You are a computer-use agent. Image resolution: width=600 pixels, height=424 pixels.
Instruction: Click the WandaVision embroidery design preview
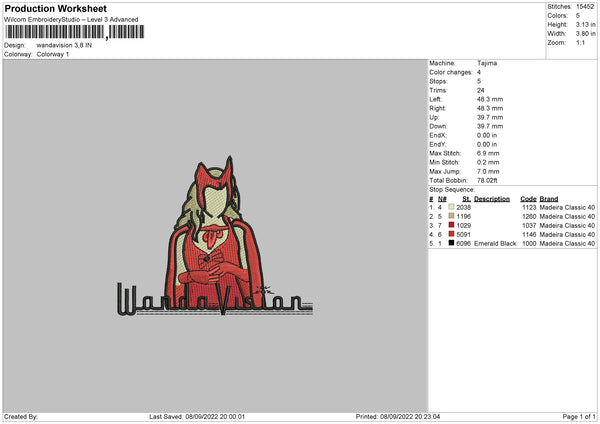pyautogui.click(x=215, y=236)
